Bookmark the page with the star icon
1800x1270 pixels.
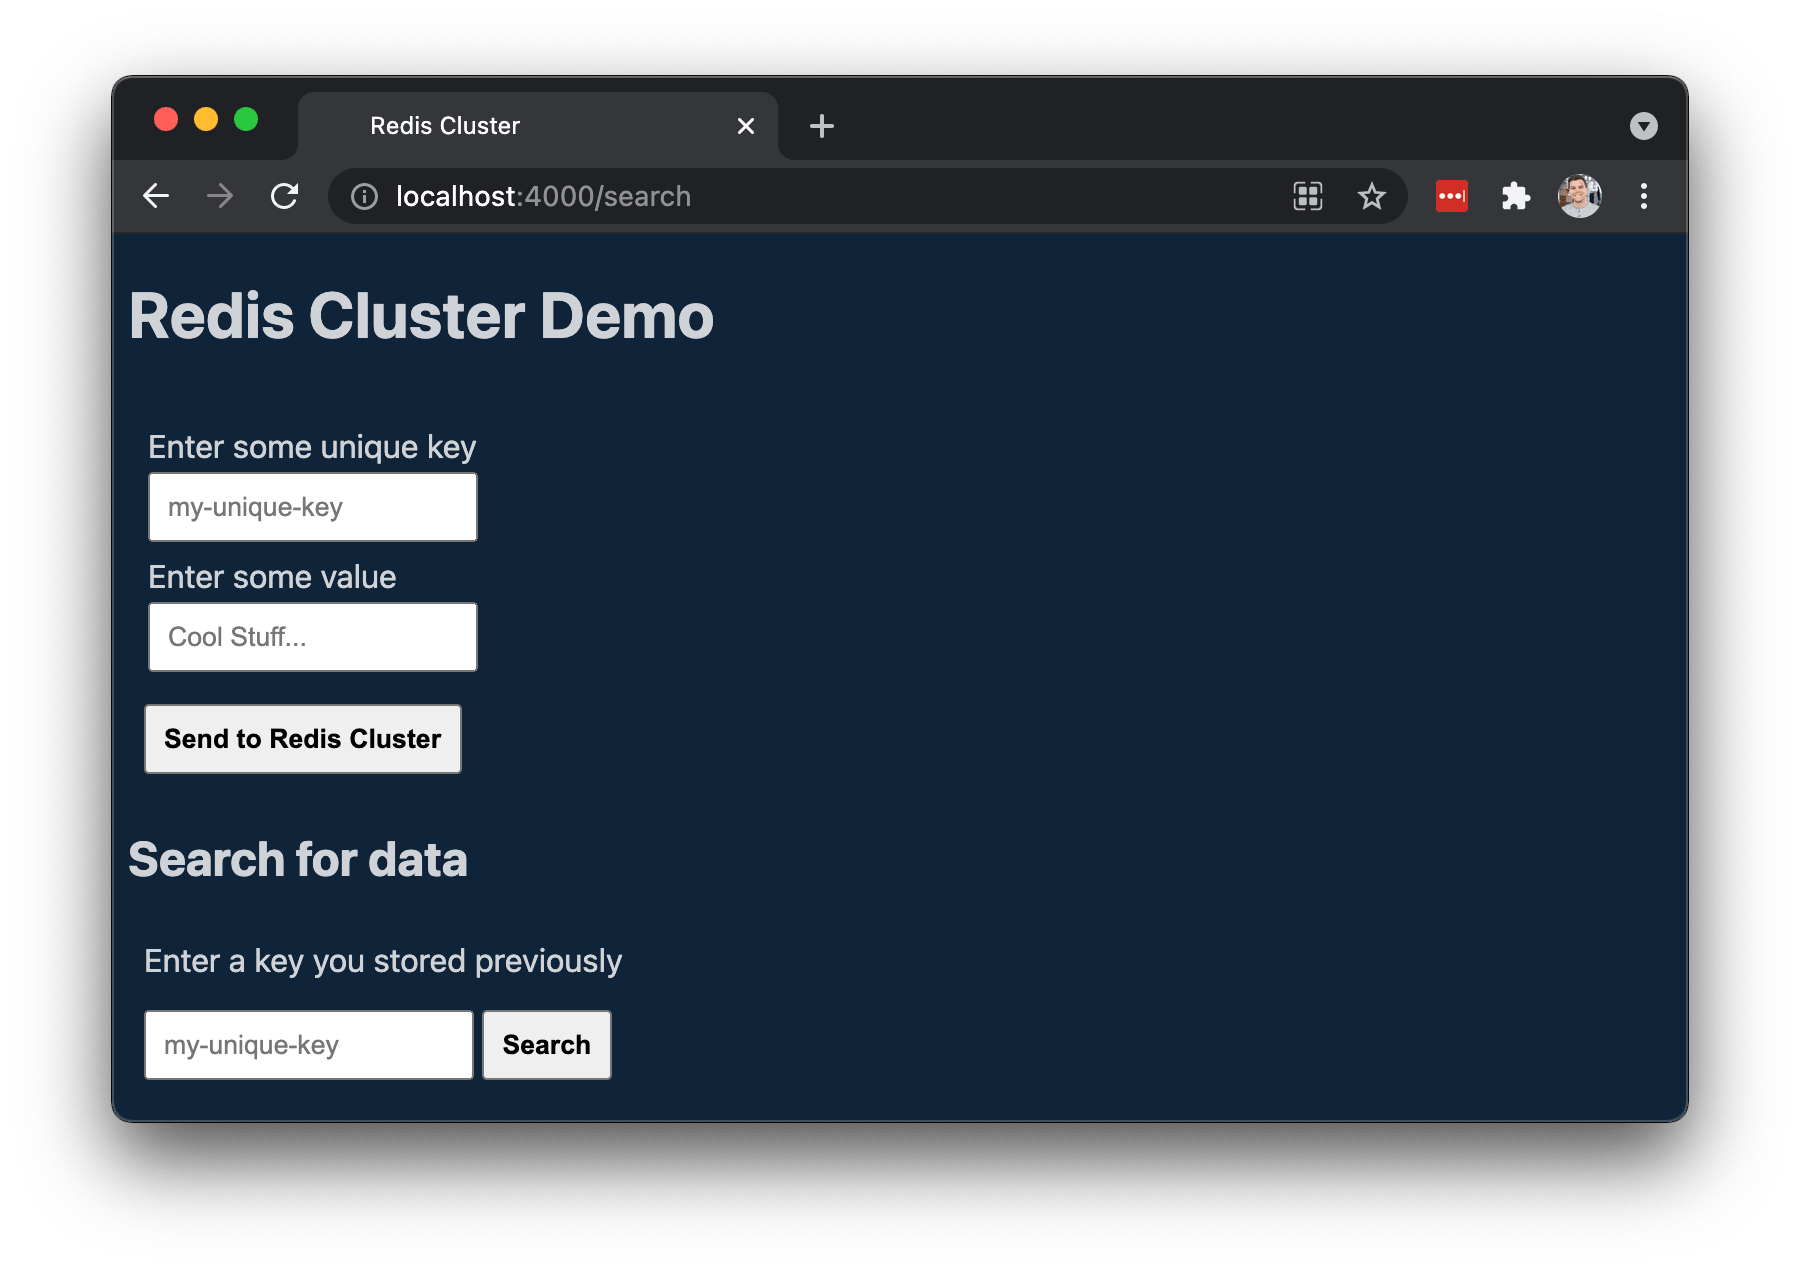(x=1371, y=196)
